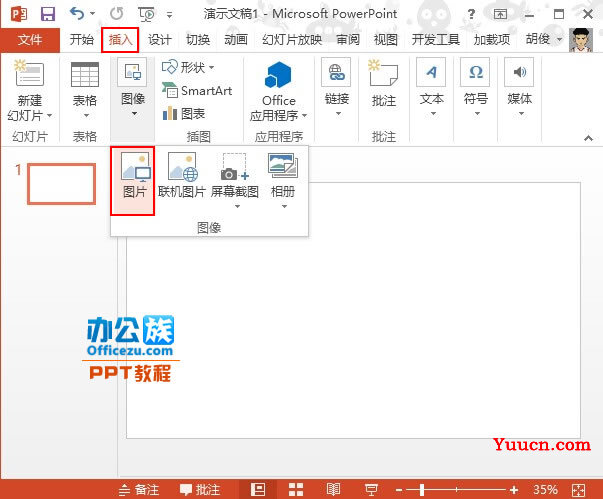Open the 加载项 tab
Screen dimensions: 603x499
pos(491,40)
